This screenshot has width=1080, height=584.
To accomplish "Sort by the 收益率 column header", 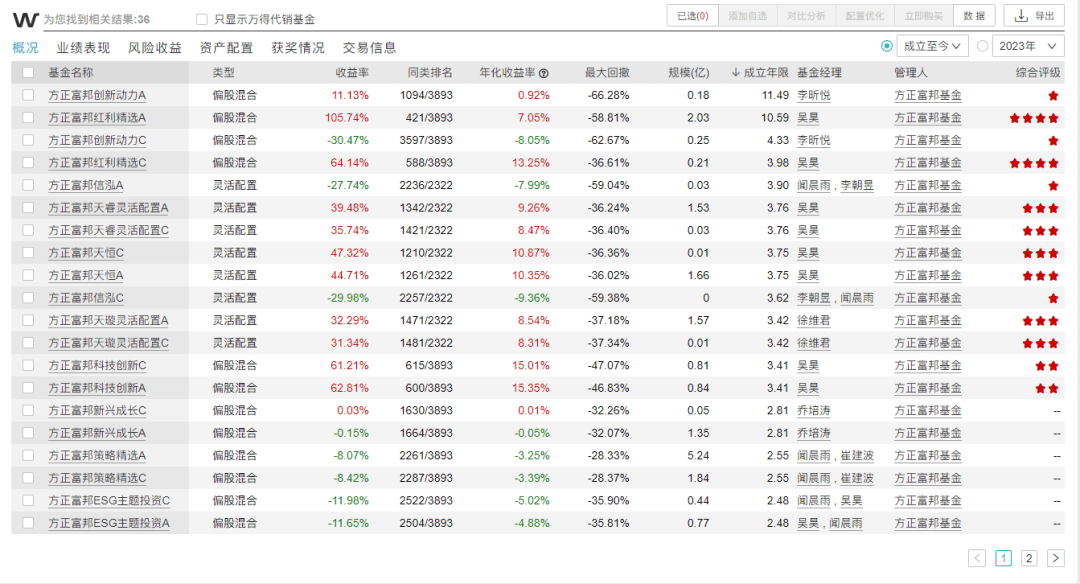I will click(x=352, y=72).
